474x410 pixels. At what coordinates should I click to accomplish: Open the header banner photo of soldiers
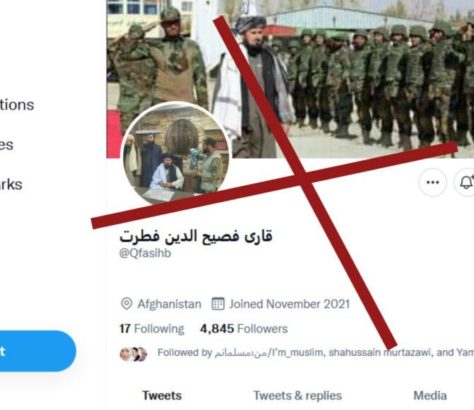click(x=290, y=79)
